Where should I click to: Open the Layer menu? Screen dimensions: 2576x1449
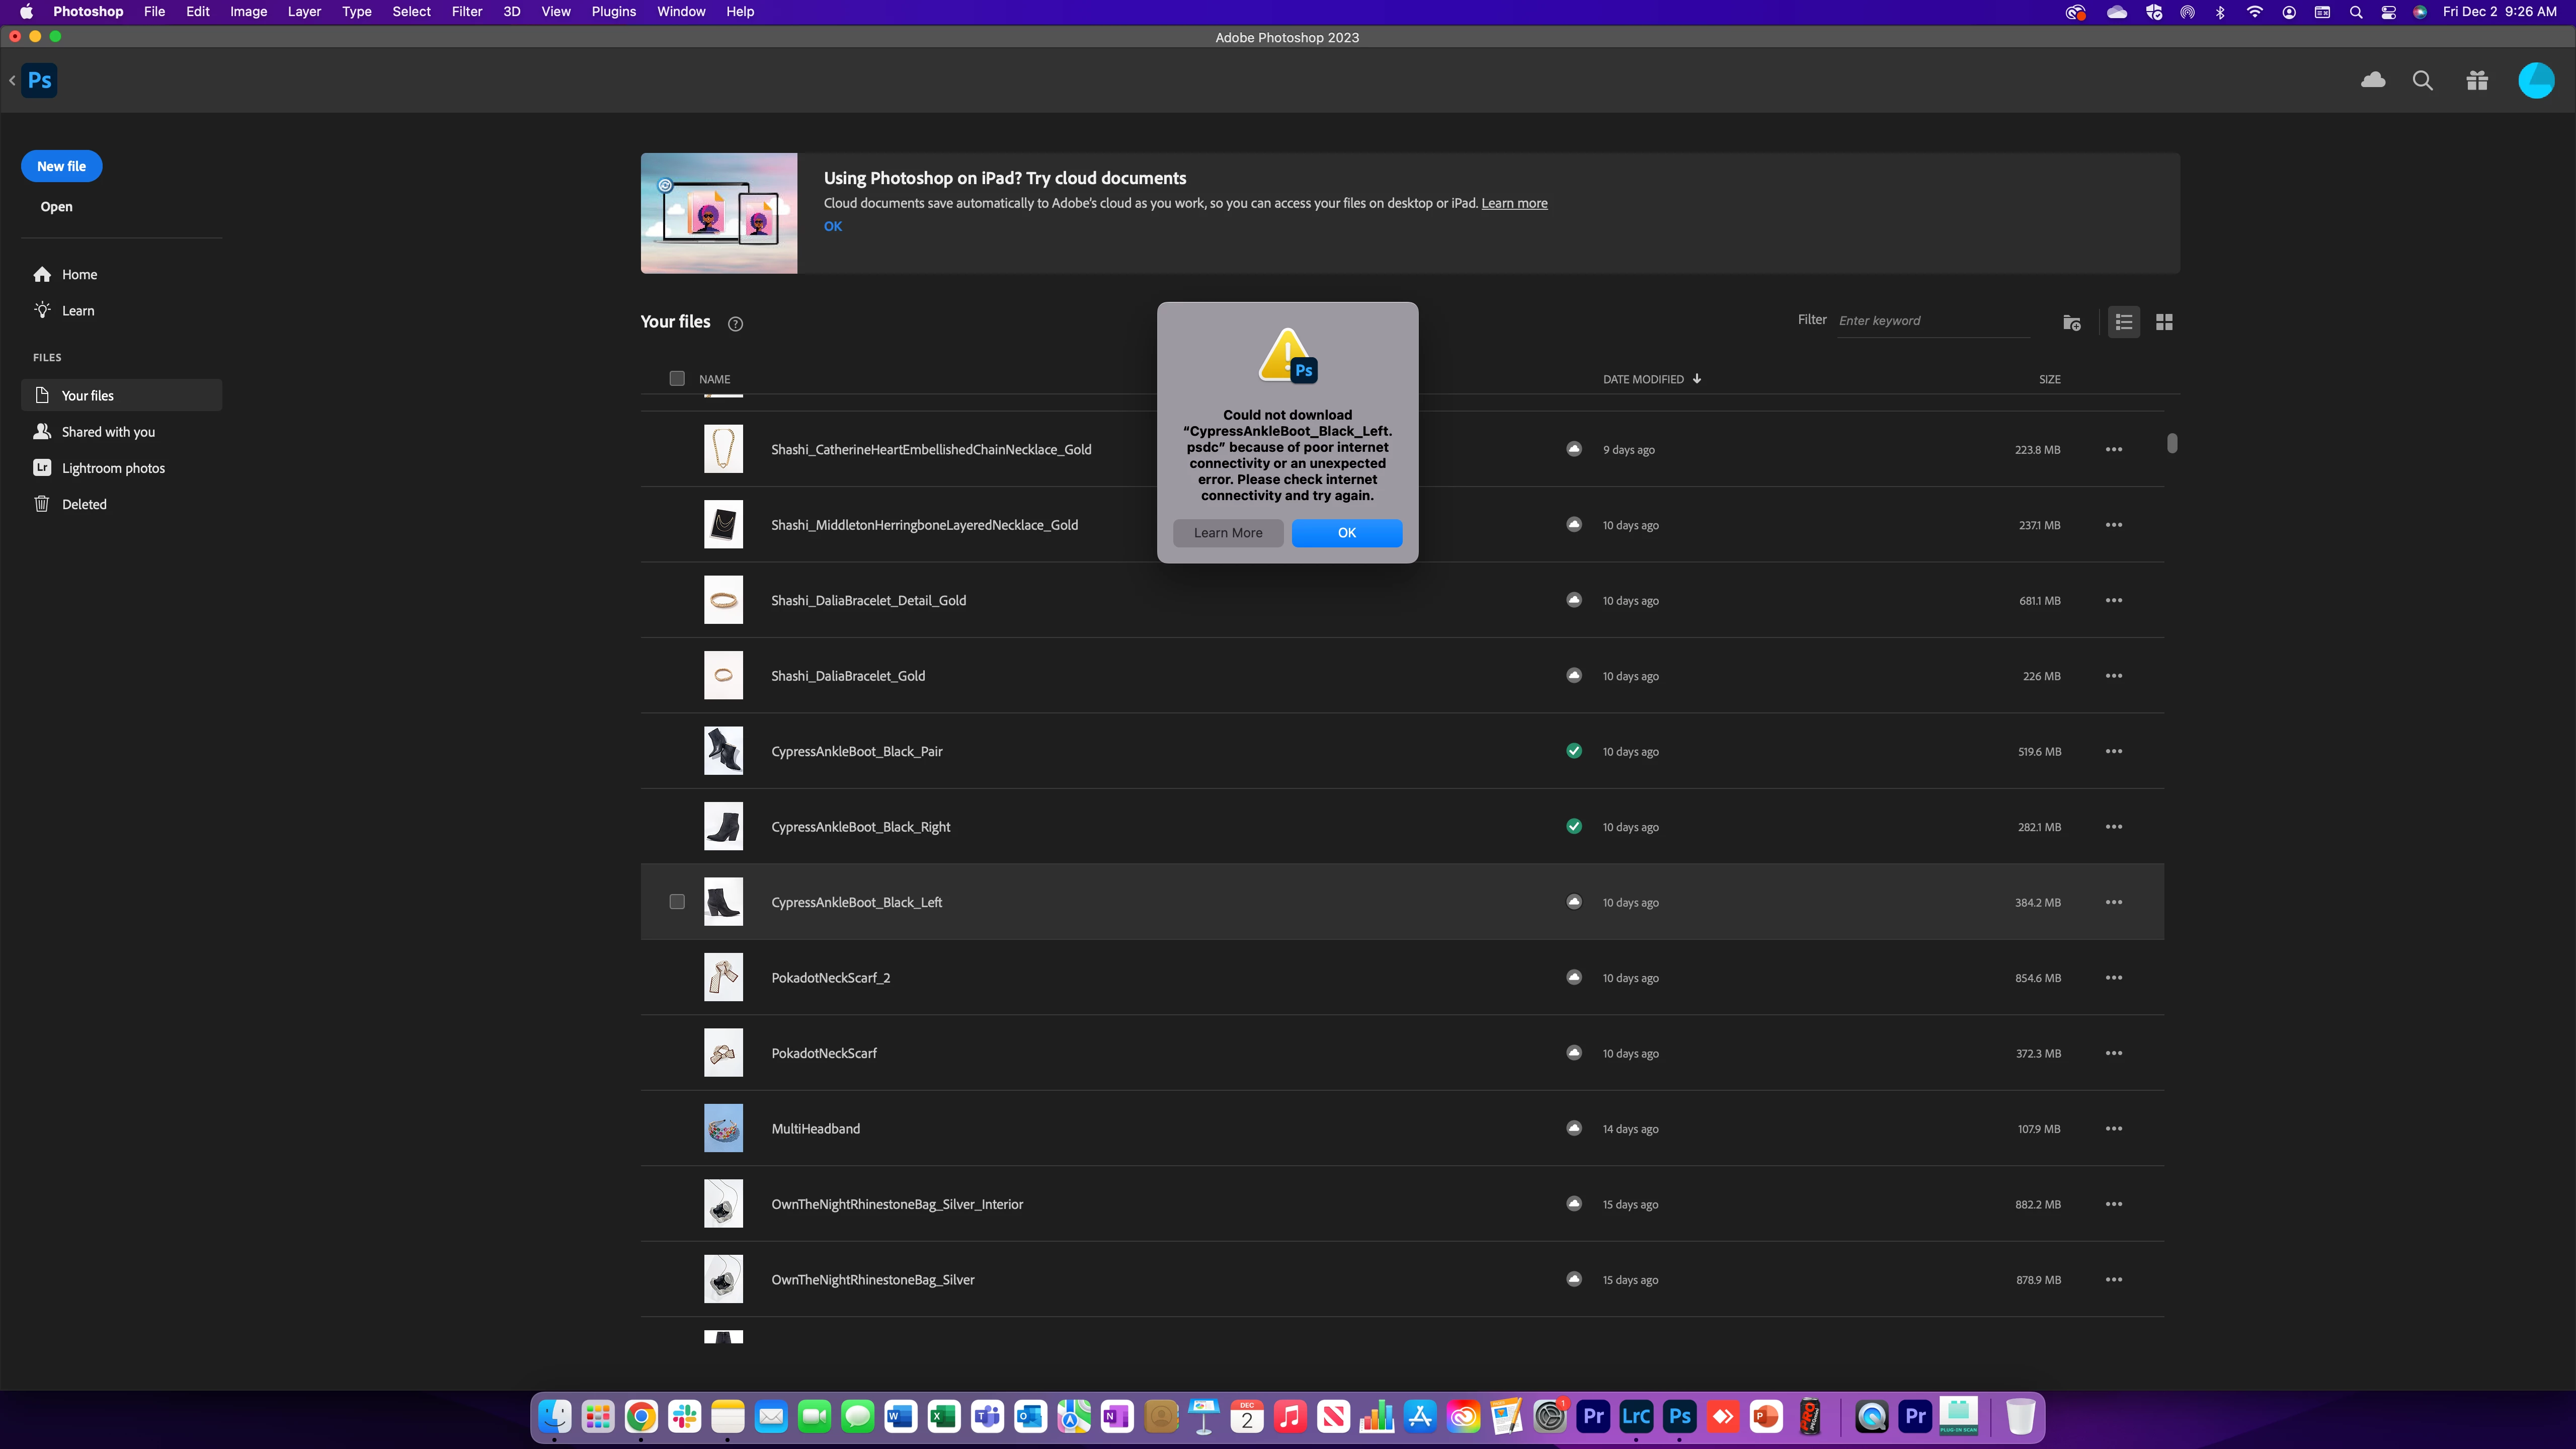coord(304,12)
